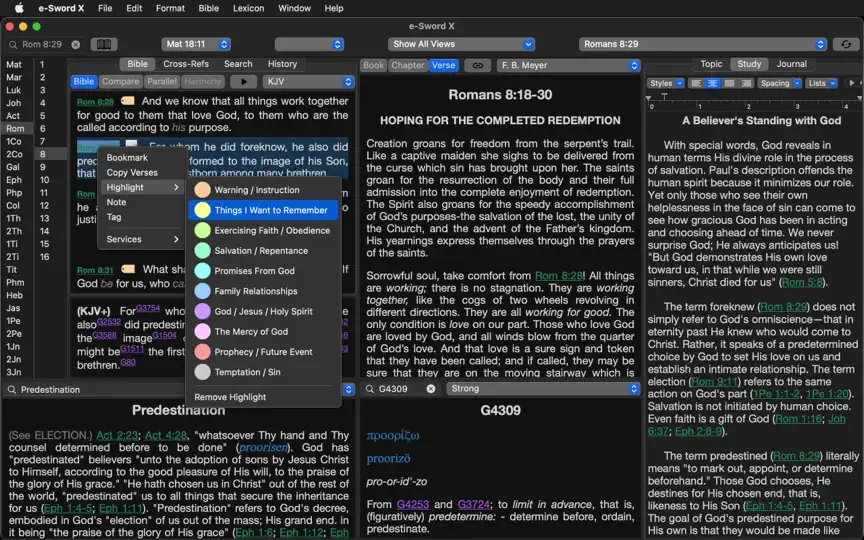Open the Lists dropdown
Screen dimensions: 864x540
pos(821,83)
